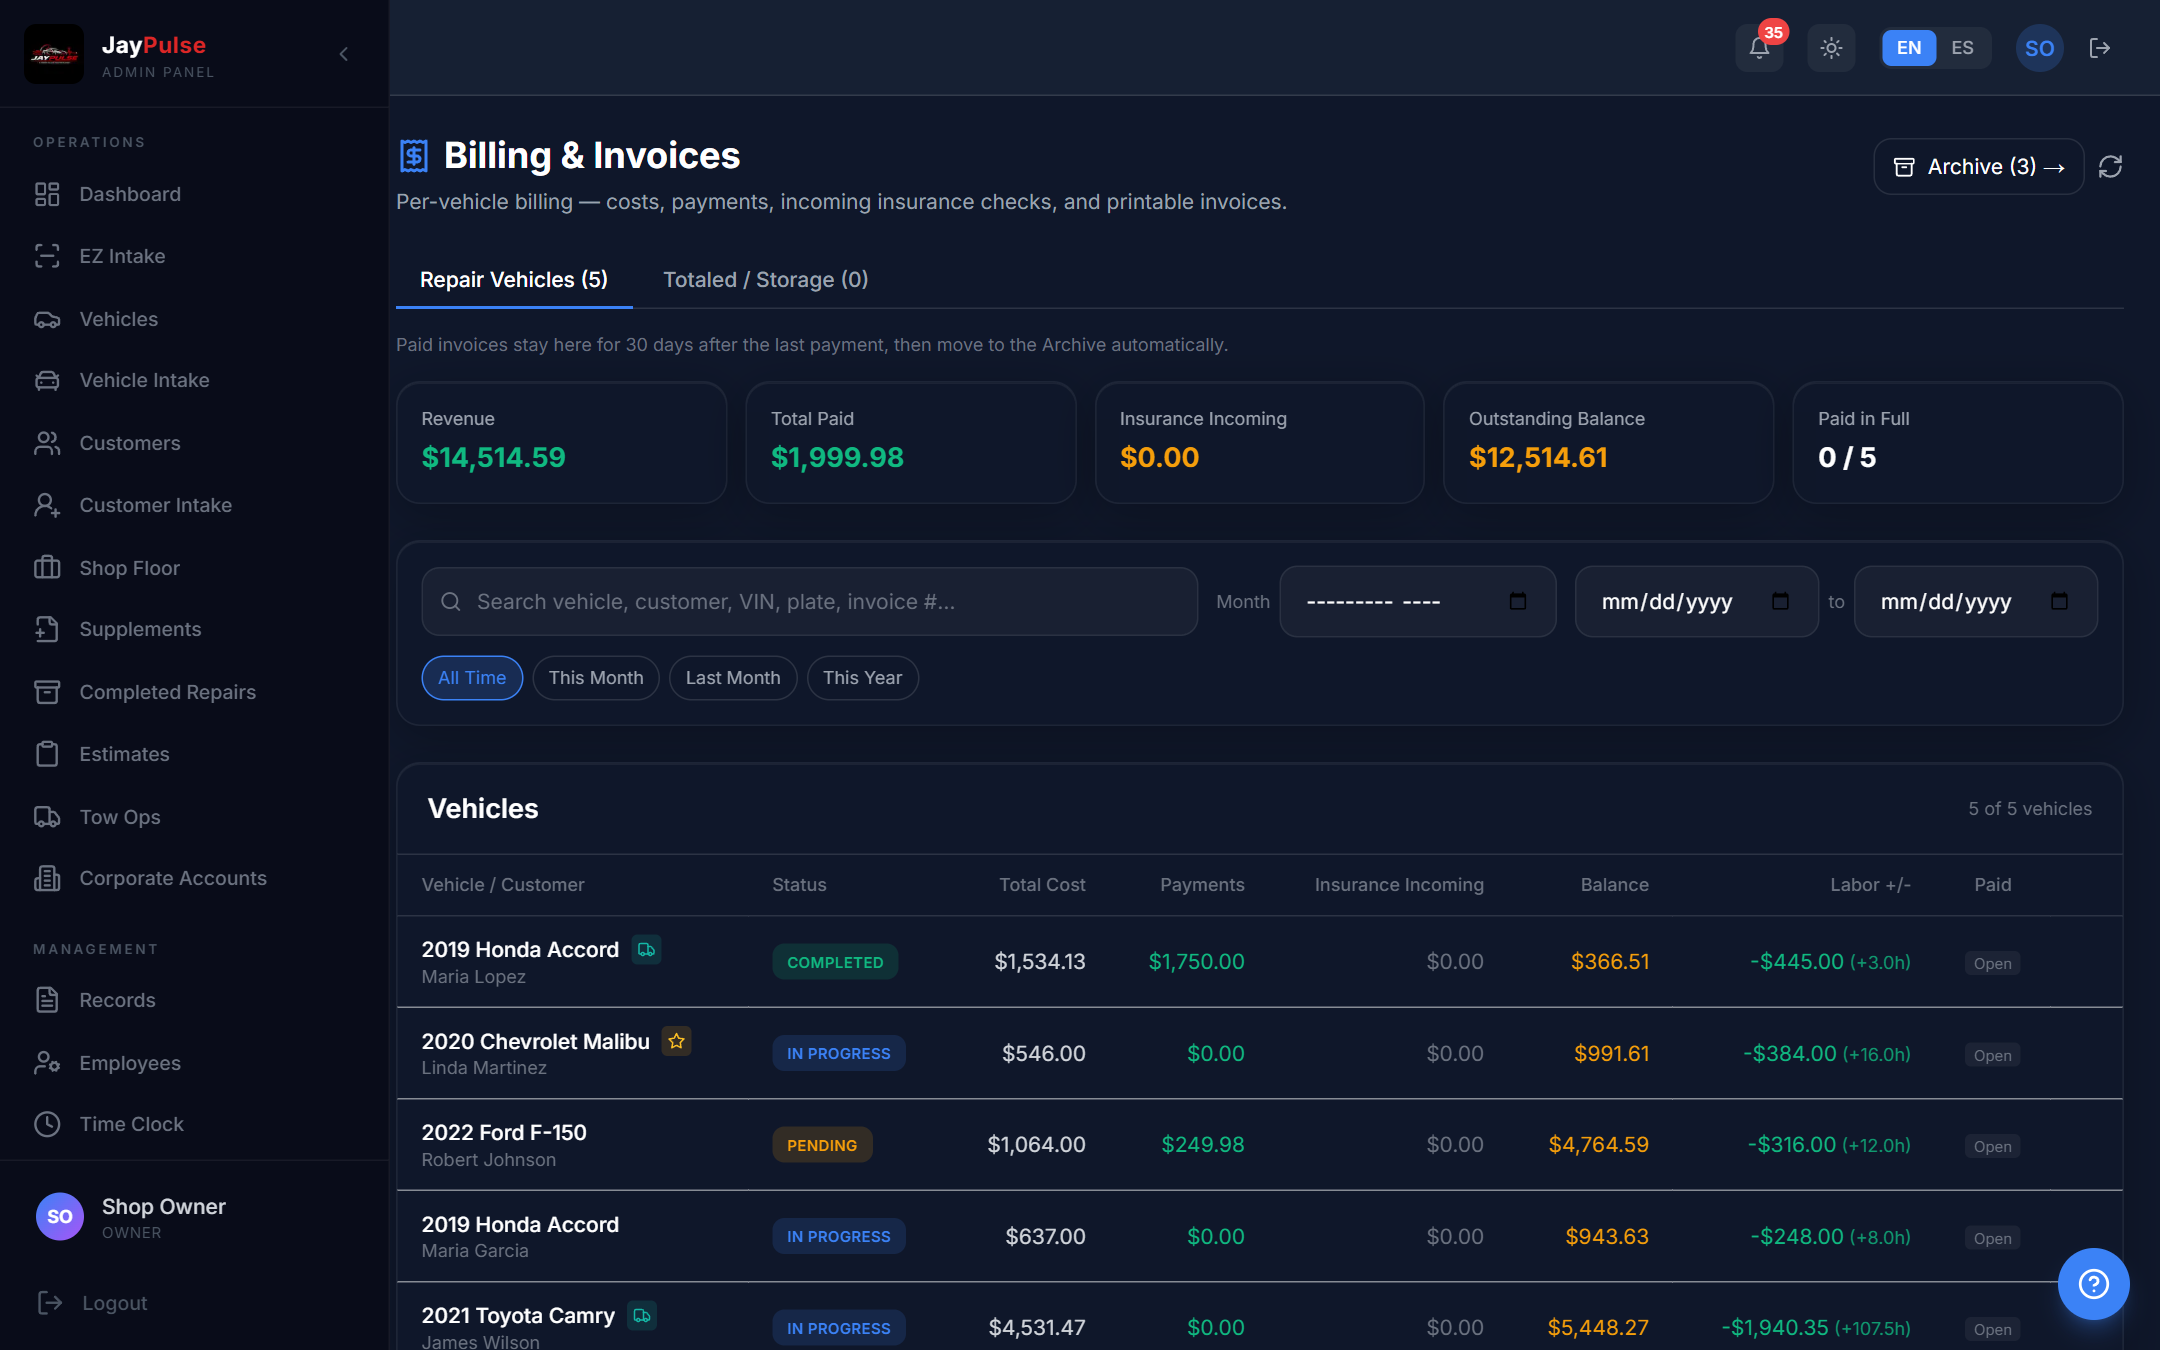Click Open badge for Maria Lopez row
Image resolution: width=2160 pixels, height=1350 pixels.
[x=1992, y=963]
